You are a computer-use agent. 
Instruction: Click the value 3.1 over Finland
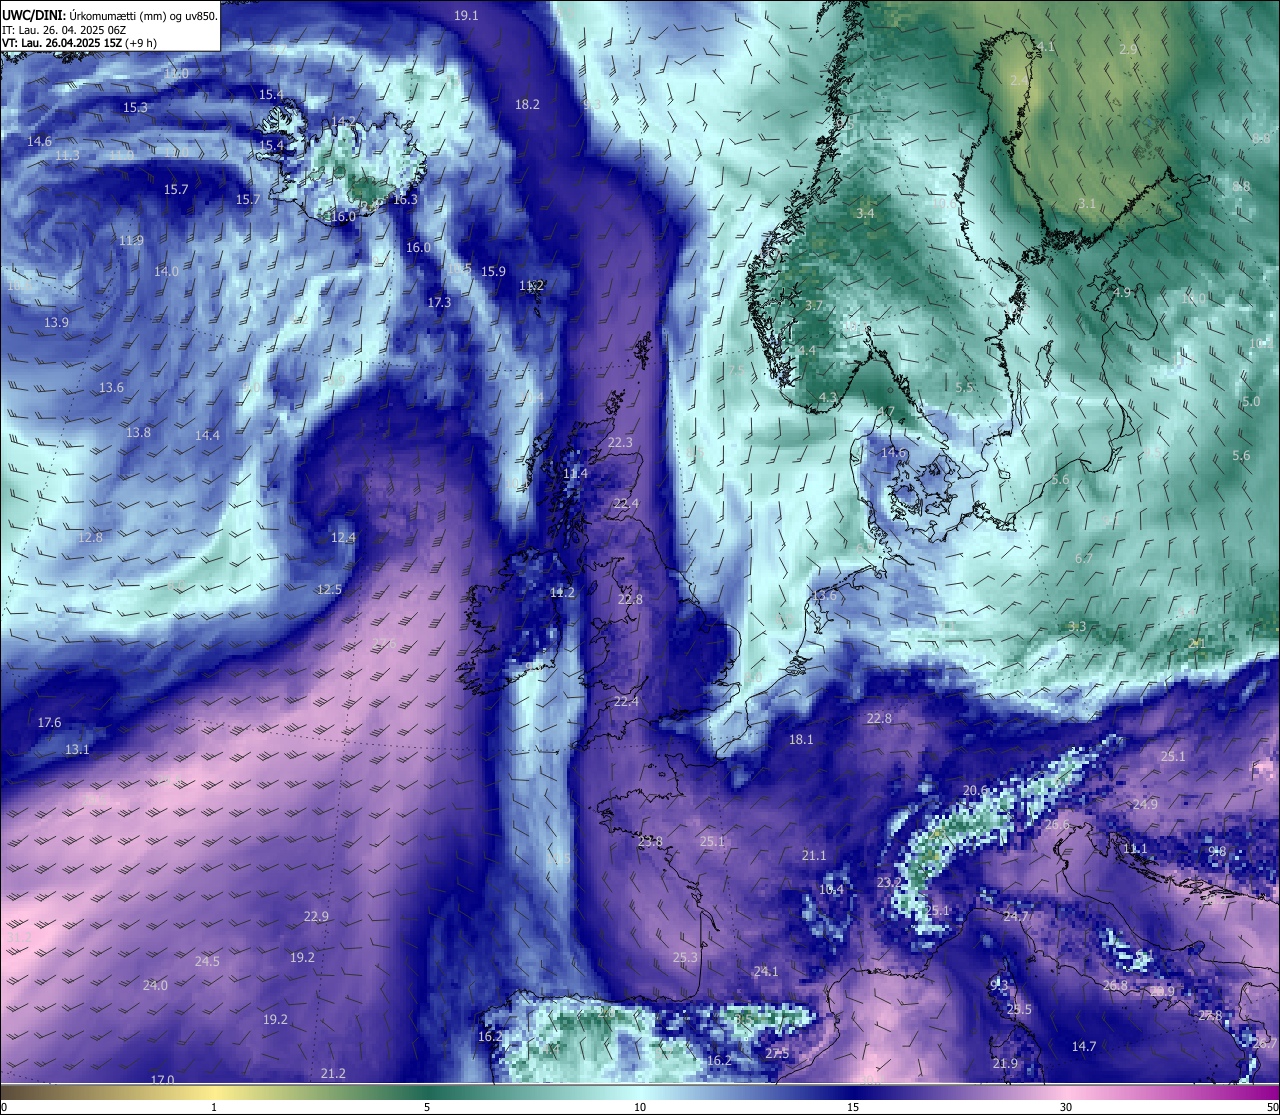1086,204
